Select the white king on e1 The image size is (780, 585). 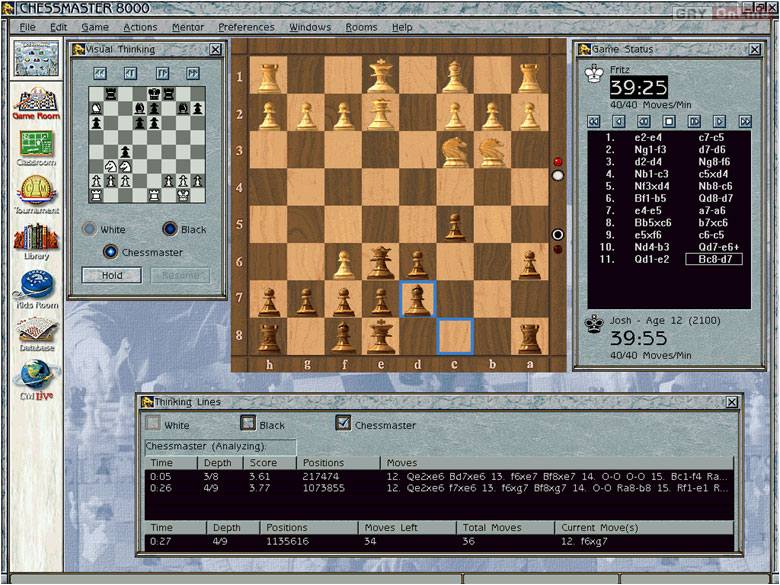click(x=381, y=75)
